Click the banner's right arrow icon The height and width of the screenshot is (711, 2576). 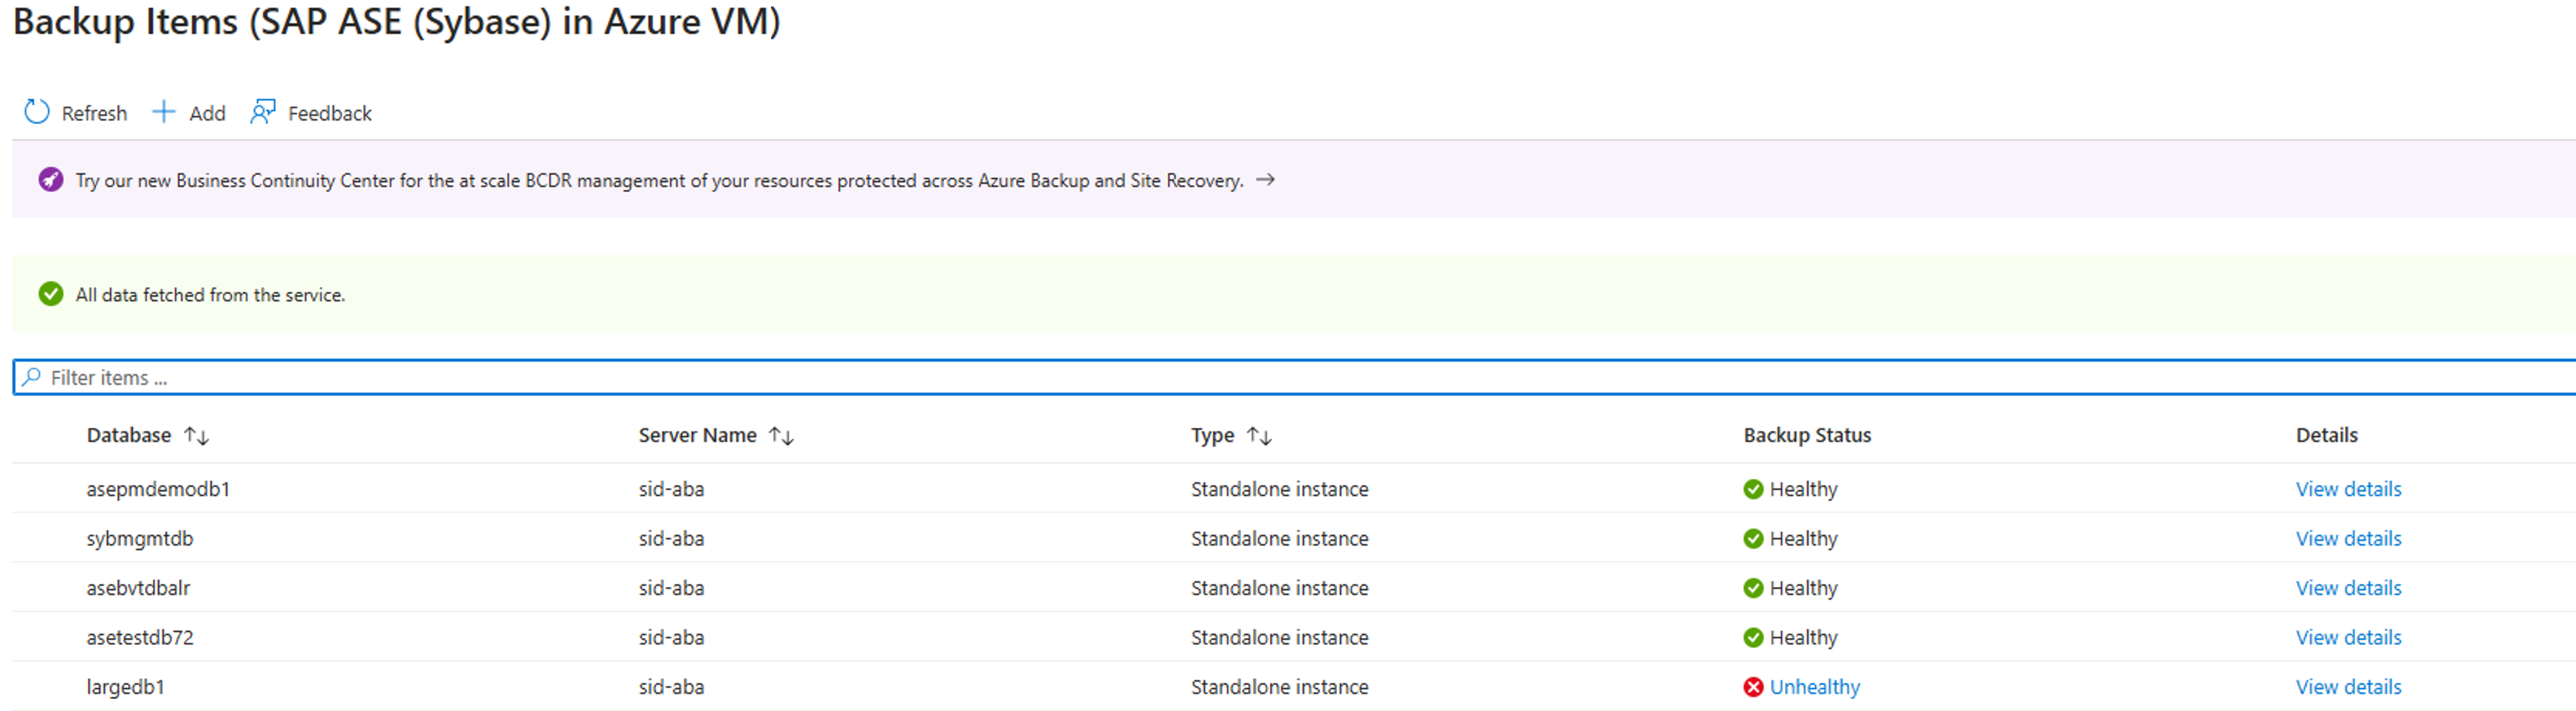point(1265,180)
